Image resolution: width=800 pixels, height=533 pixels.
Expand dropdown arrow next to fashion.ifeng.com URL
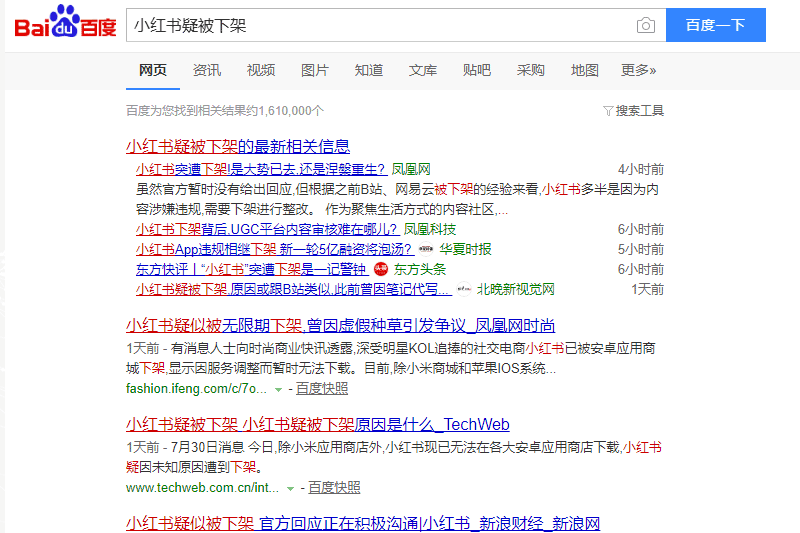(x=278, y=390)
